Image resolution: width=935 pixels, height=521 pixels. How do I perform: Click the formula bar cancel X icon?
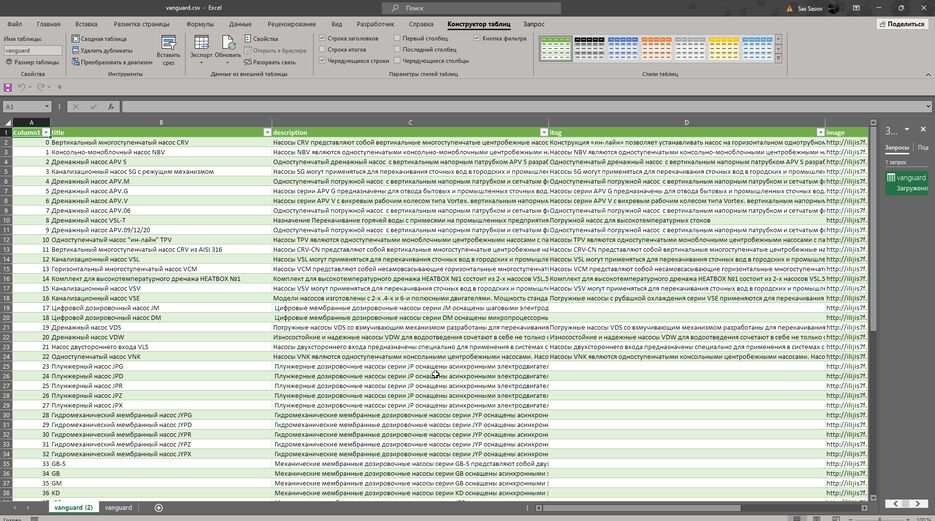click(x=76, y=107)
